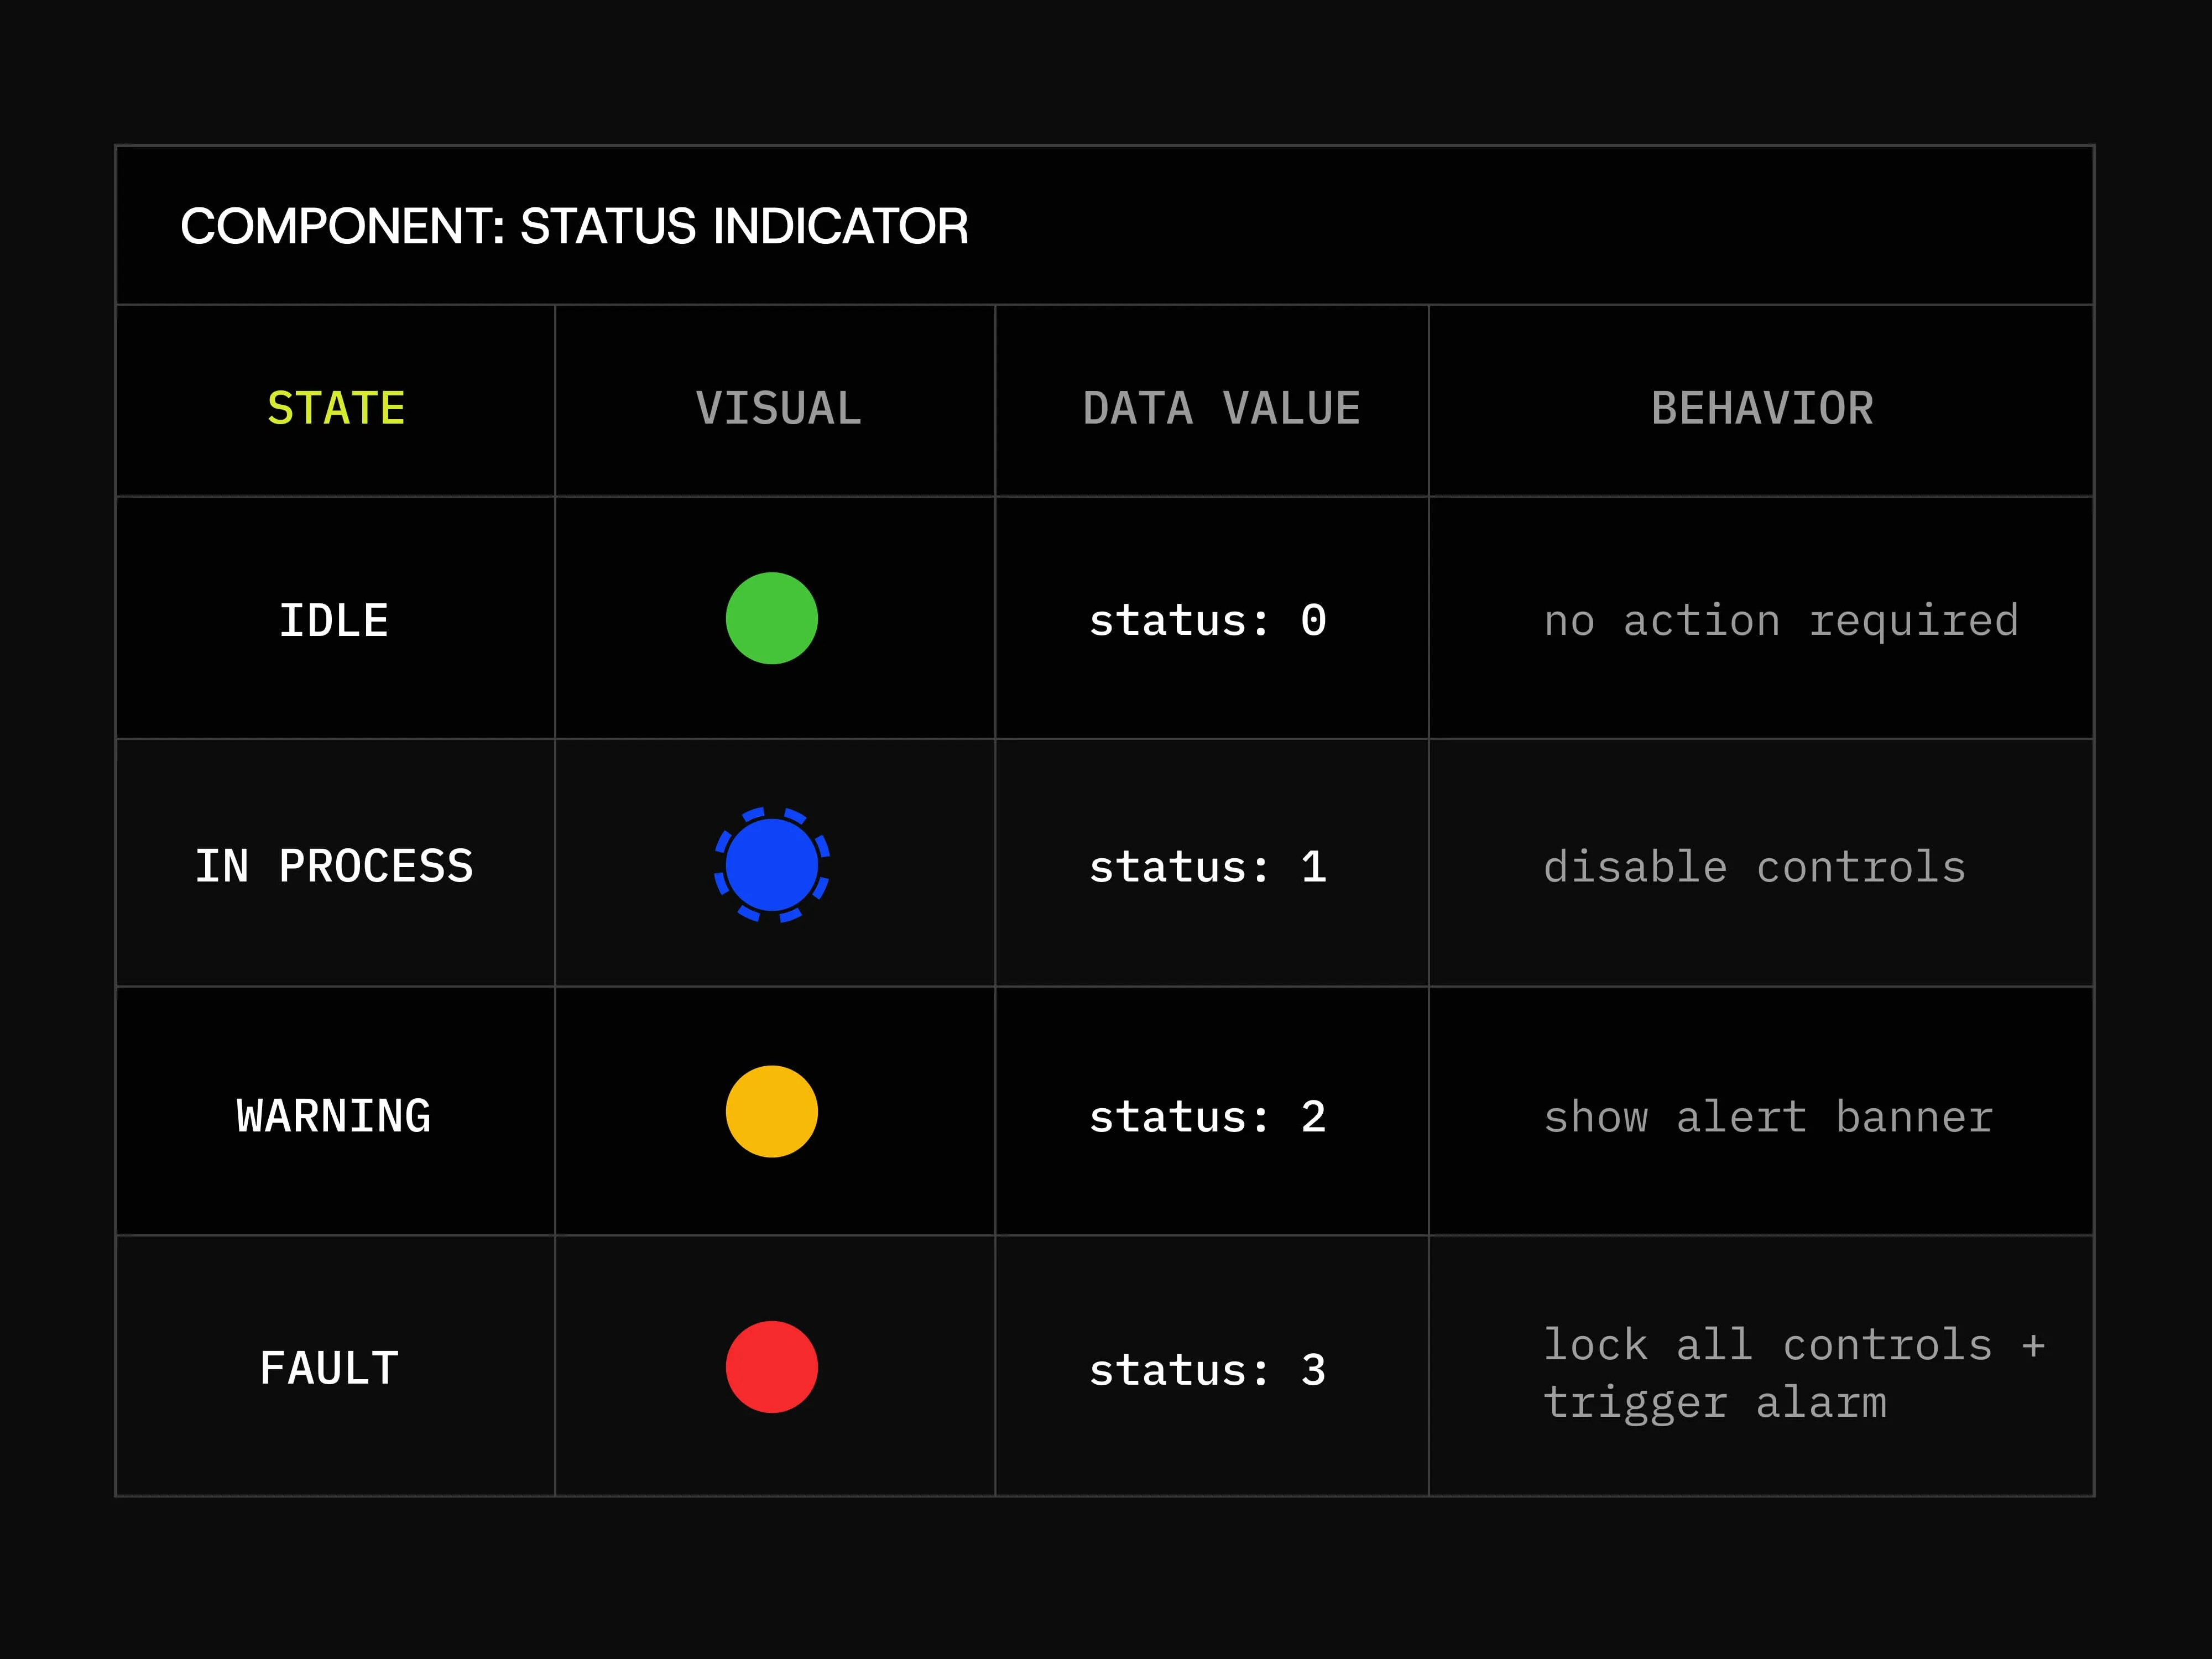Click the 'status: 3' data value
The height and width of the screenshot is (1659, 2212).
(1207, 1369)
